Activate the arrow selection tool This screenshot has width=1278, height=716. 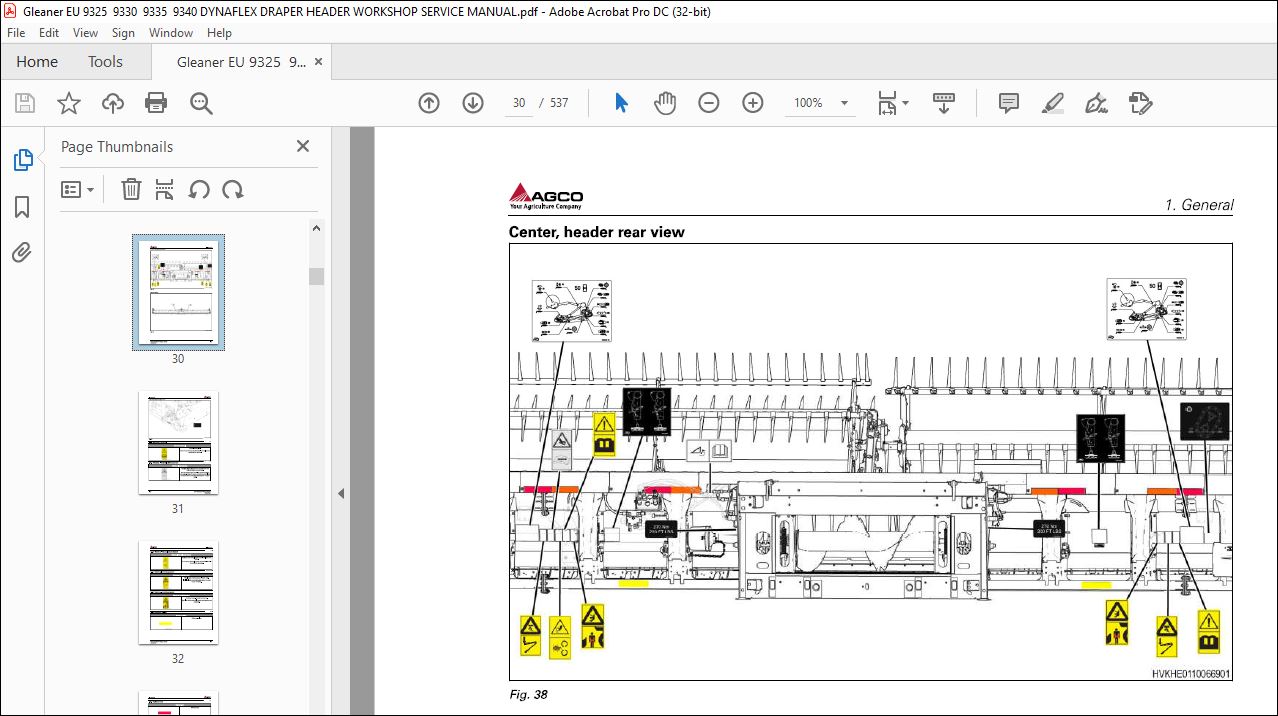pos(621,103)
